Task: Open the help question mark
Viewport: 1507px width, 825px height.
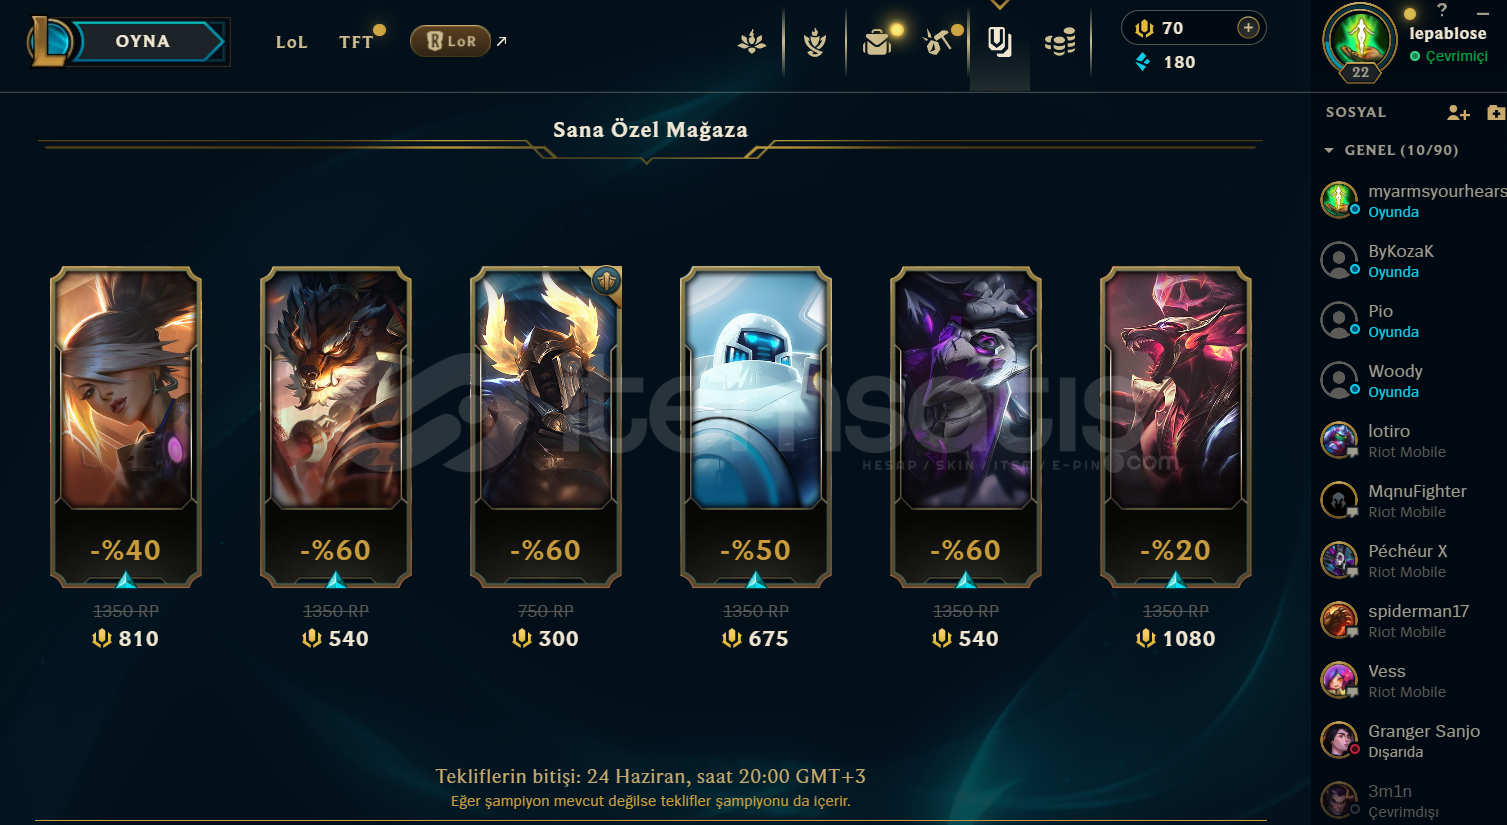Action: 1441,10
